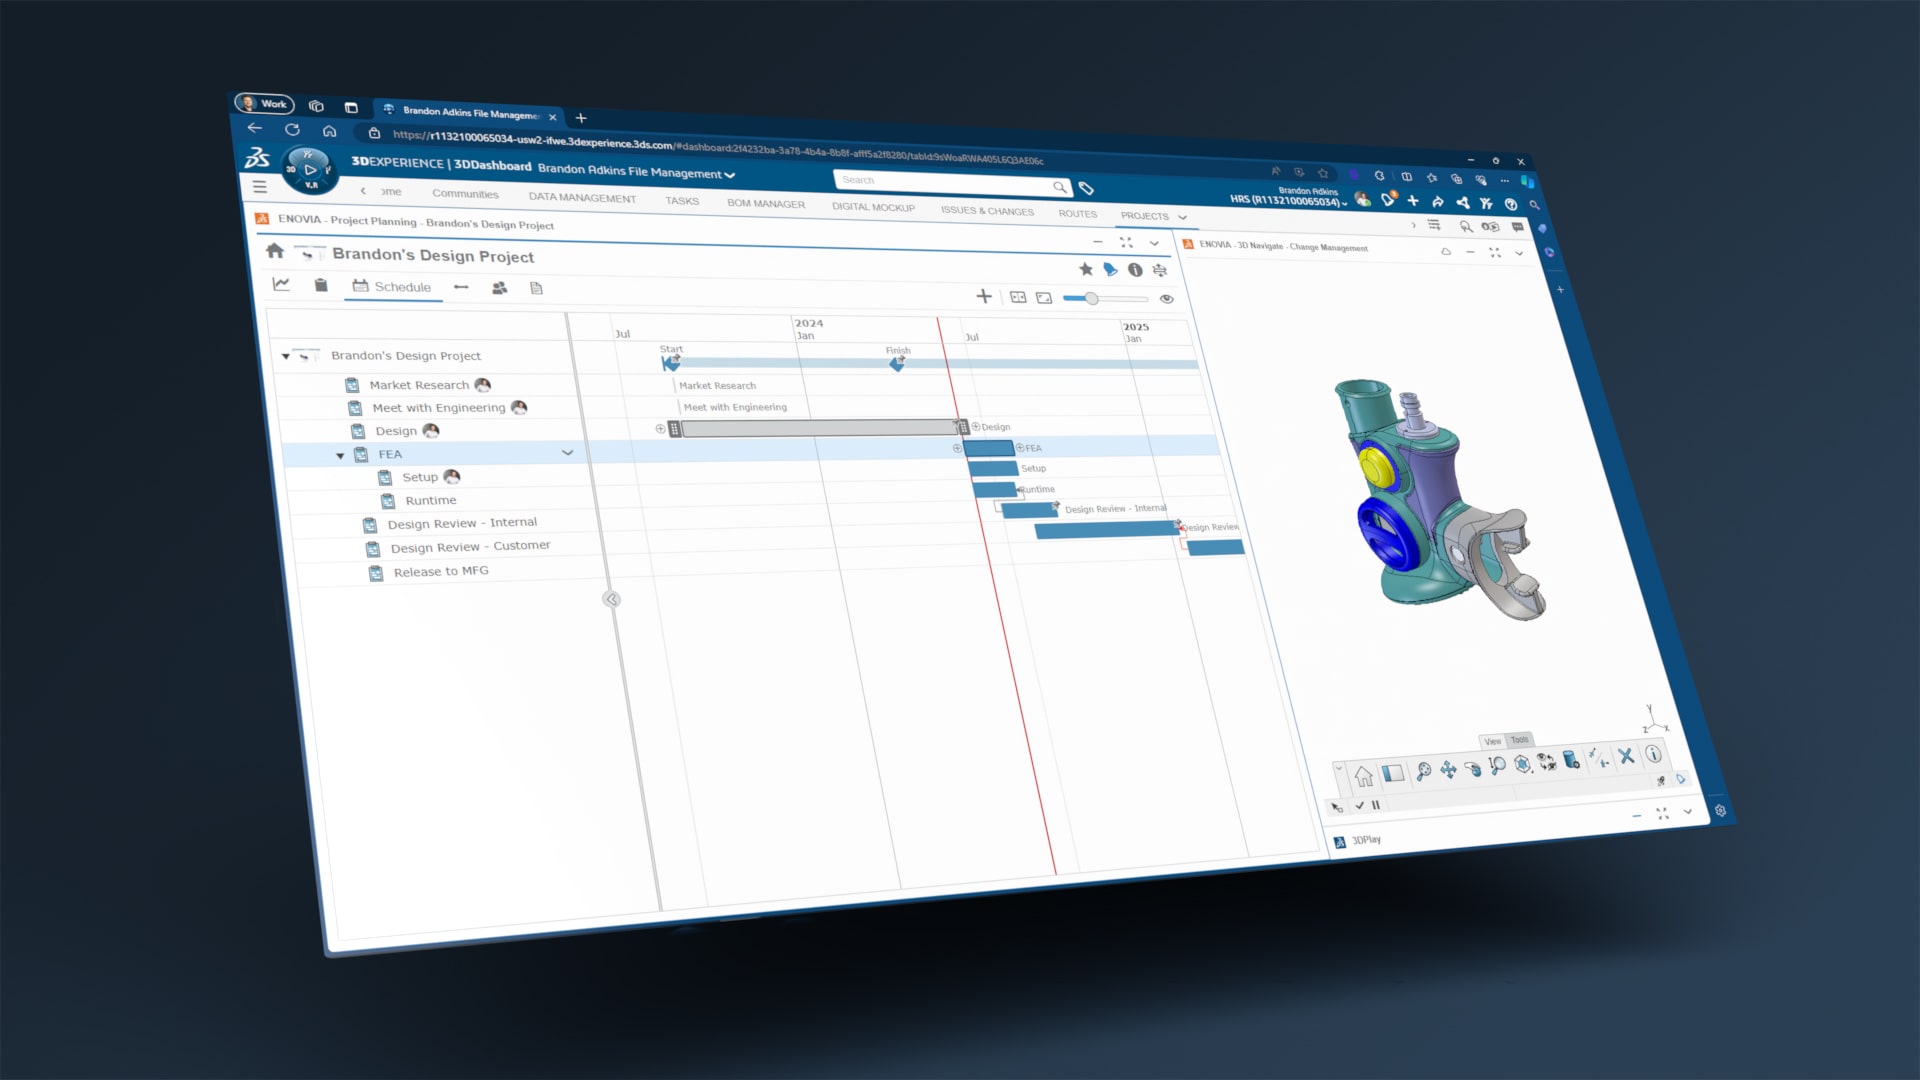This screenshot has height=1080, width=1920.
Task: Click the members people icon in project toolbar
Action: [x=499, y=288]
